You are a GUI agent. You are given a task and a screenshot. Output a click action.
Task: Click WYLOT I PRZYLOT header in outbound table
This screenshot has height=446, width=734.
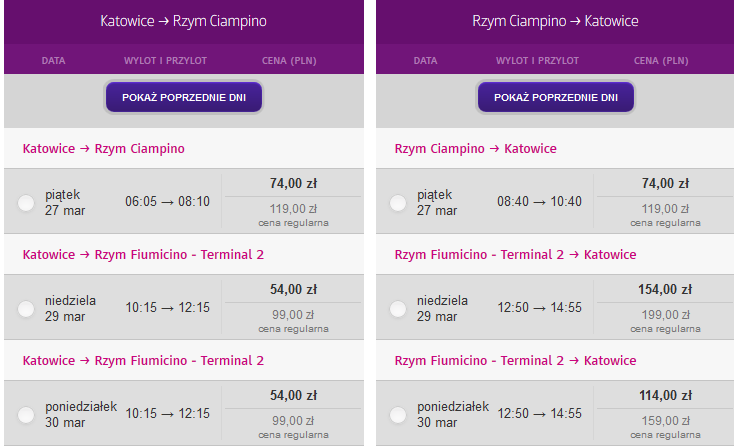[x=165, y=61]
